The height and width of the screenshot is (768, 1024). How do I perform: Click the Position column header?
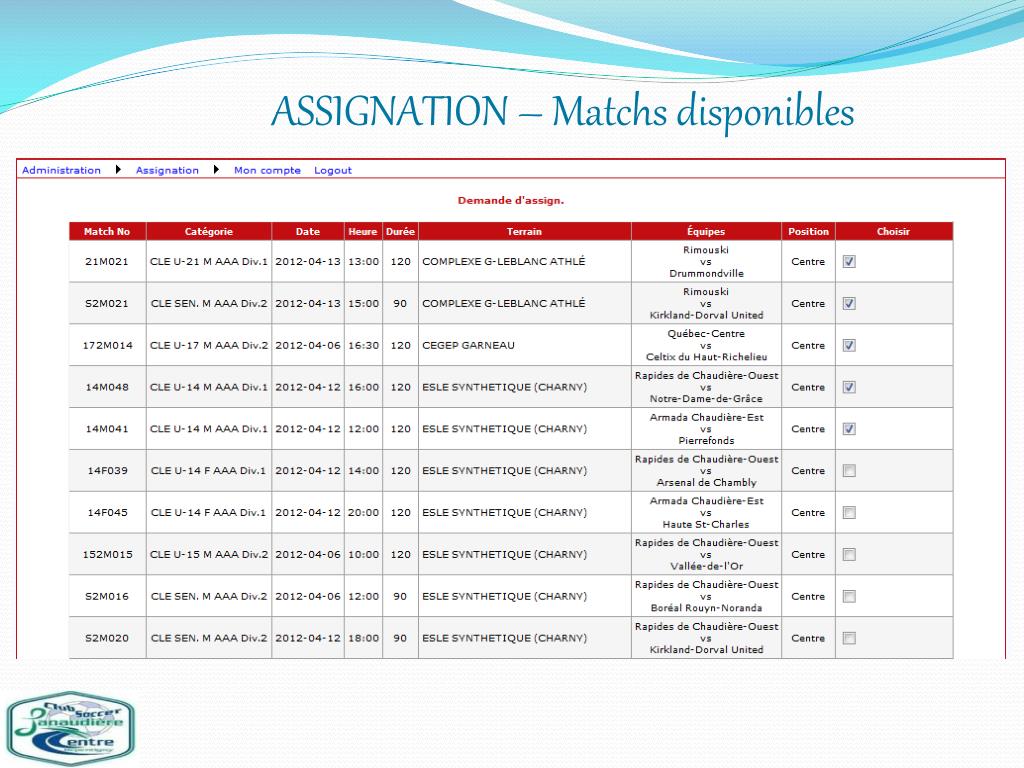pyautogui.click(x=808, y=231)
